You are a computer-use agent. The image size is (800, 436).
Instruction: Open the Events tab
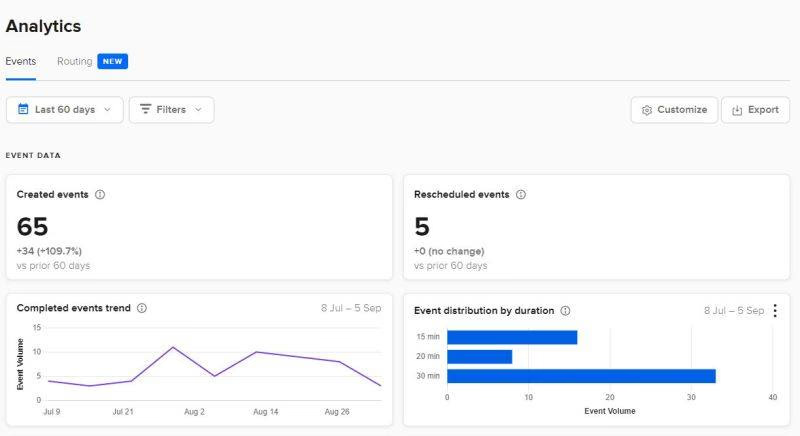click(21, 61)
